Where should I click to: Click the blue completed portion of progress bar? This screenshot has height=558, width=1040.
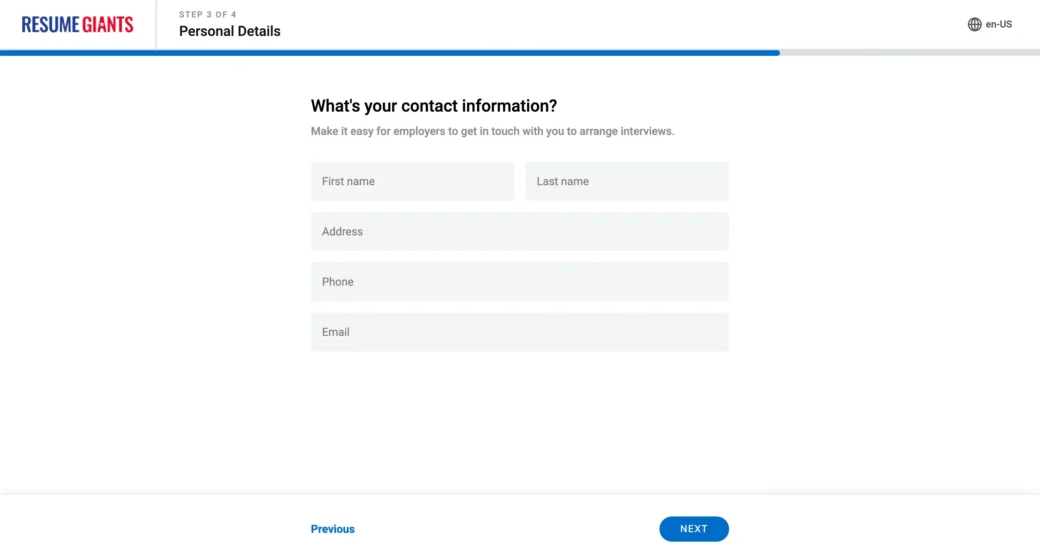tap(390, 53)
